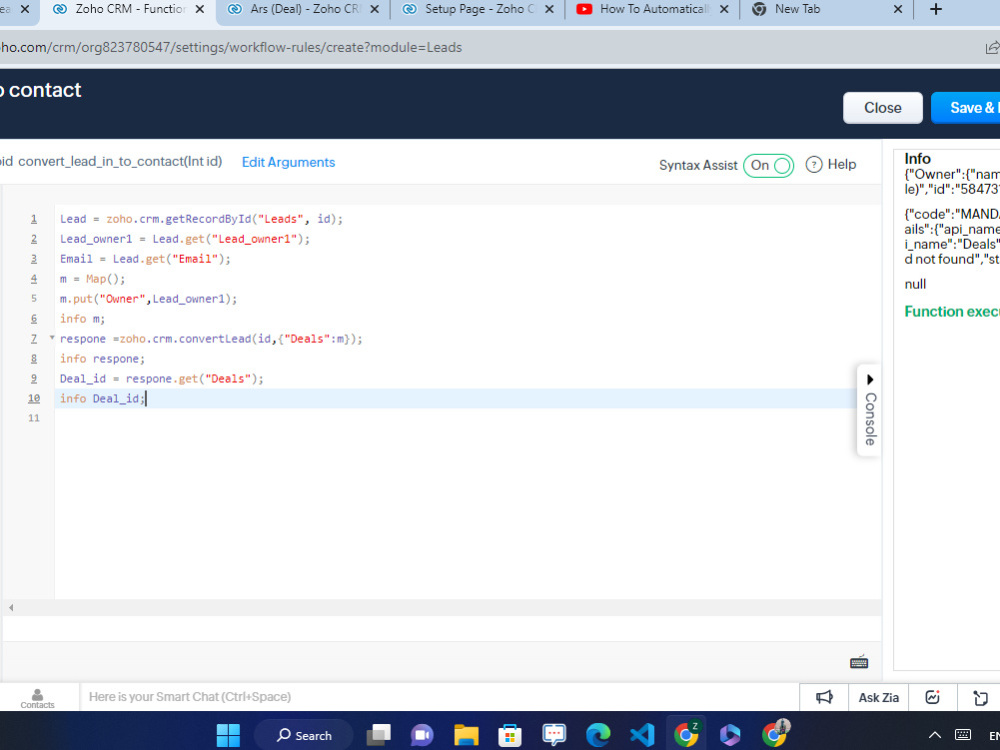This screenshot has width=1000, height=750.
Task: Click the 'null' console output
Action: pos(915,284)
